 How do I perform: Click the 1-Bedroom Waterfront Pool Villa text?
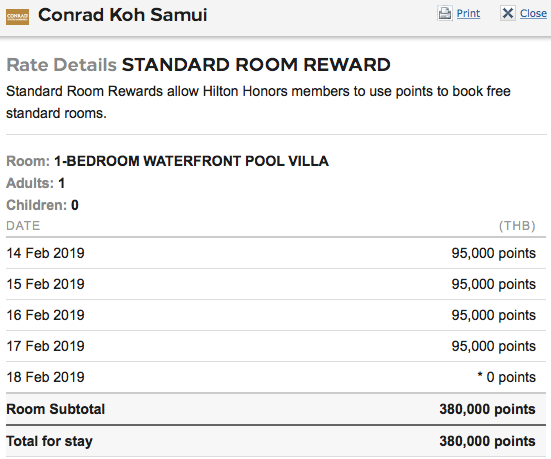click(x=191, y=161)
